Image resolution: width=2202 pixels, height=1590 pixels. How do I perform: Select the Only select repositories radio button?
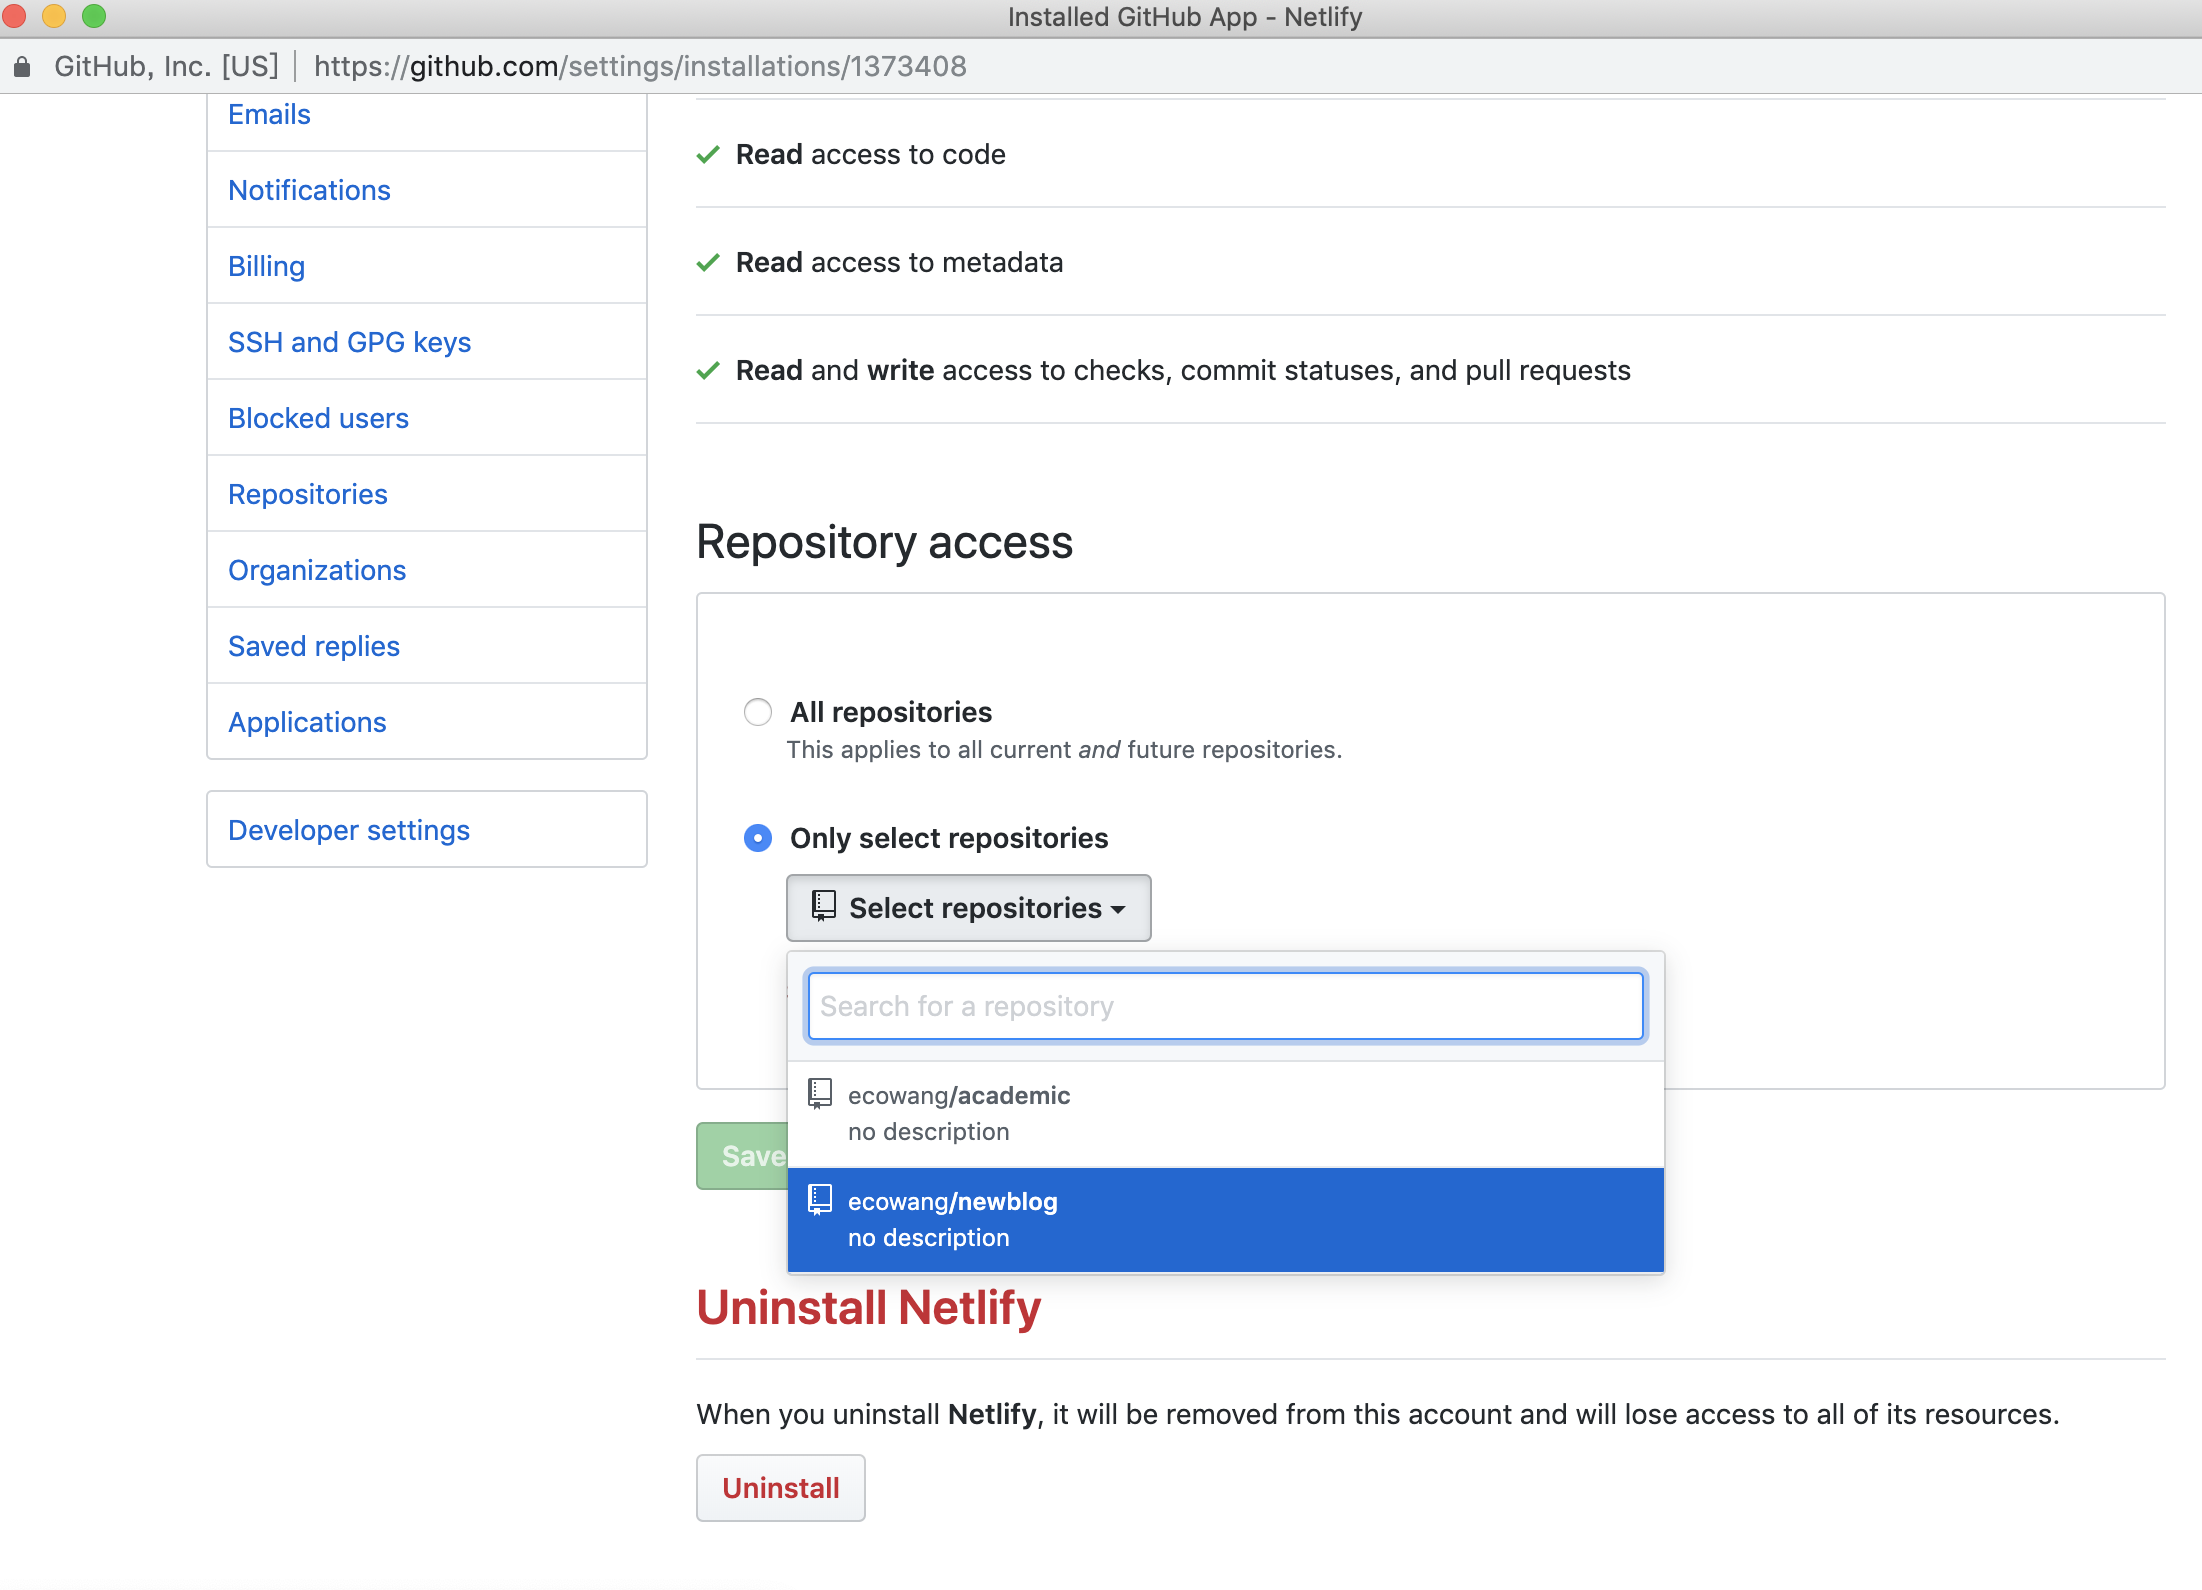click(x=758, y=838)
